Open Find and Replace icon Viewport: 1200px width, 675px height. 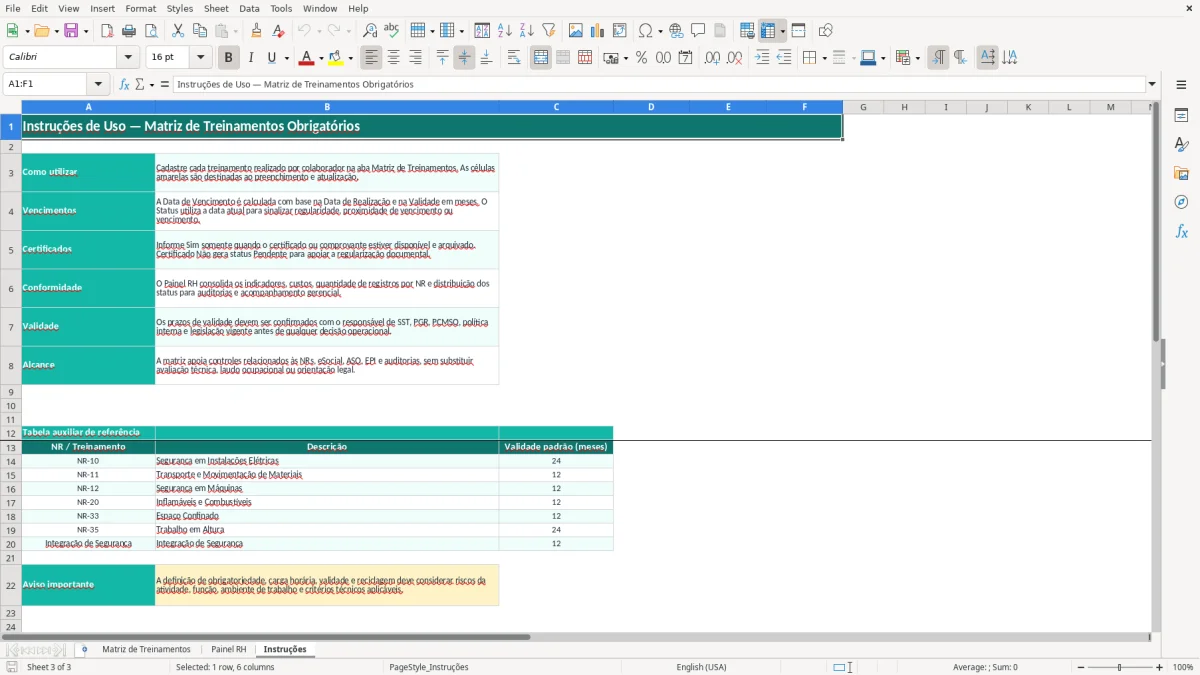pos(370,31)
